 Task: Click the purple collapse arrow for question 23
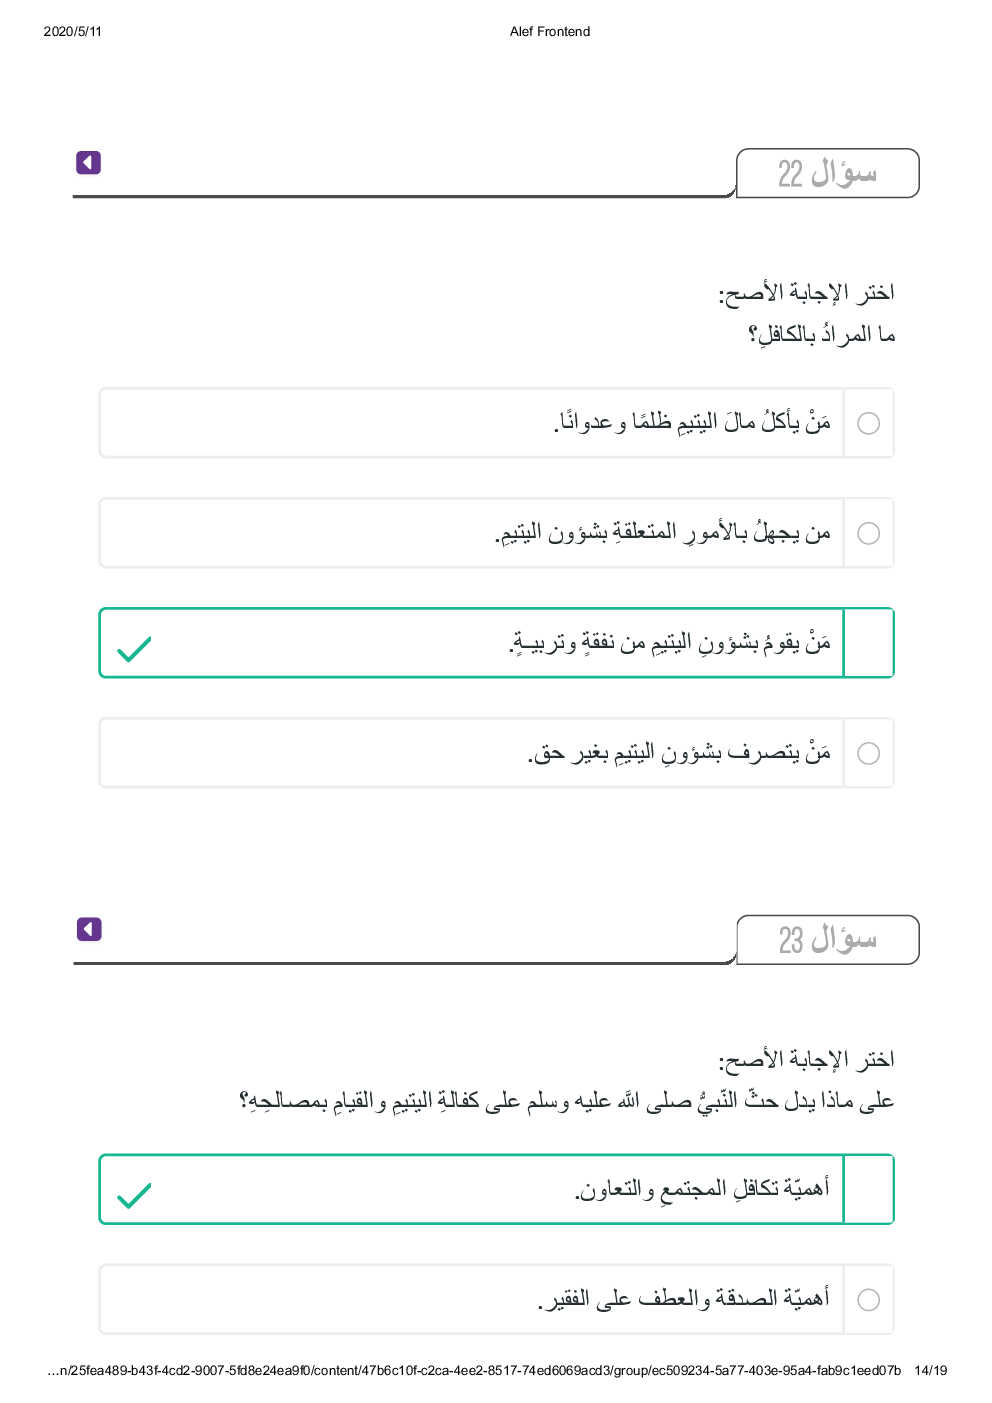[89, 930]
